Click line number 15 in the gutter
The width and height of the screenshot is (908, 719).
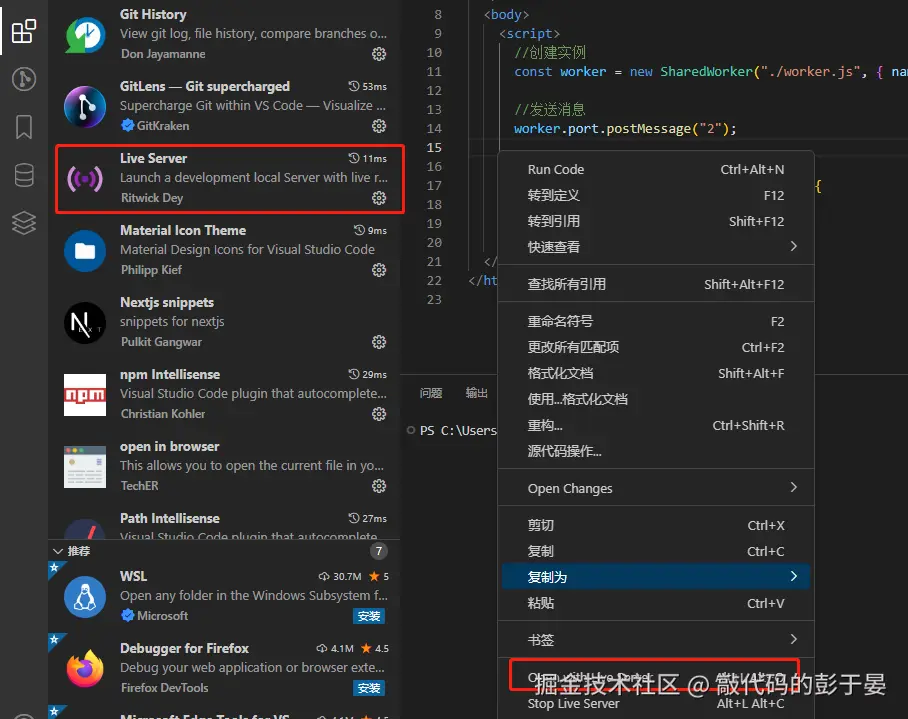[x=434, y=148]
